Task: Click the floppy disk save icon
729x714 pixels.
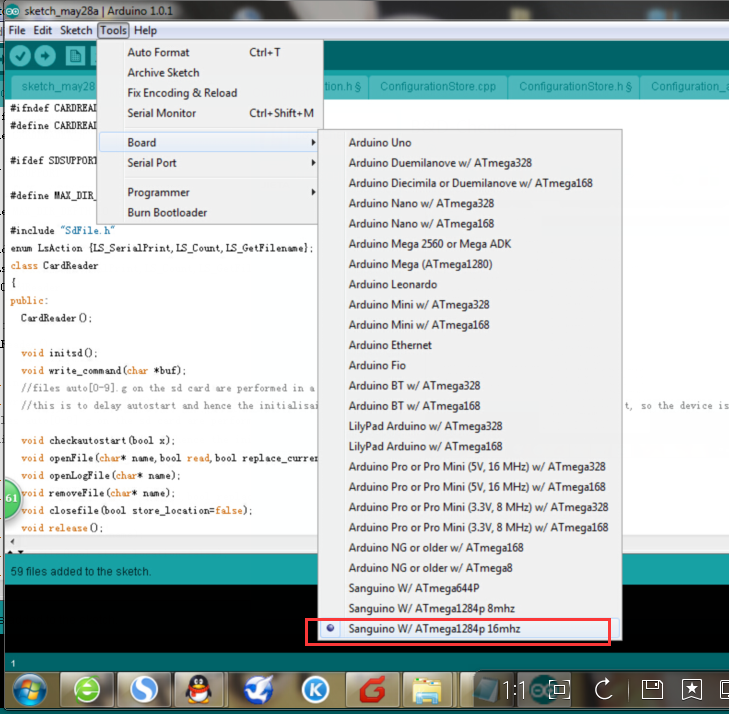Action: [x=652, y=689]
